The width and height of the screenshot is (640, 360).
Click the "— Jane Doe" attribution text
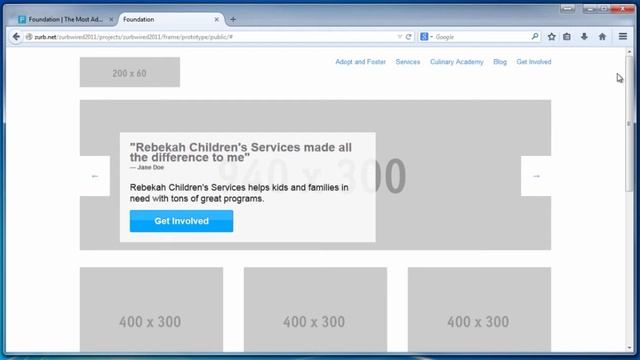point(147,167)
